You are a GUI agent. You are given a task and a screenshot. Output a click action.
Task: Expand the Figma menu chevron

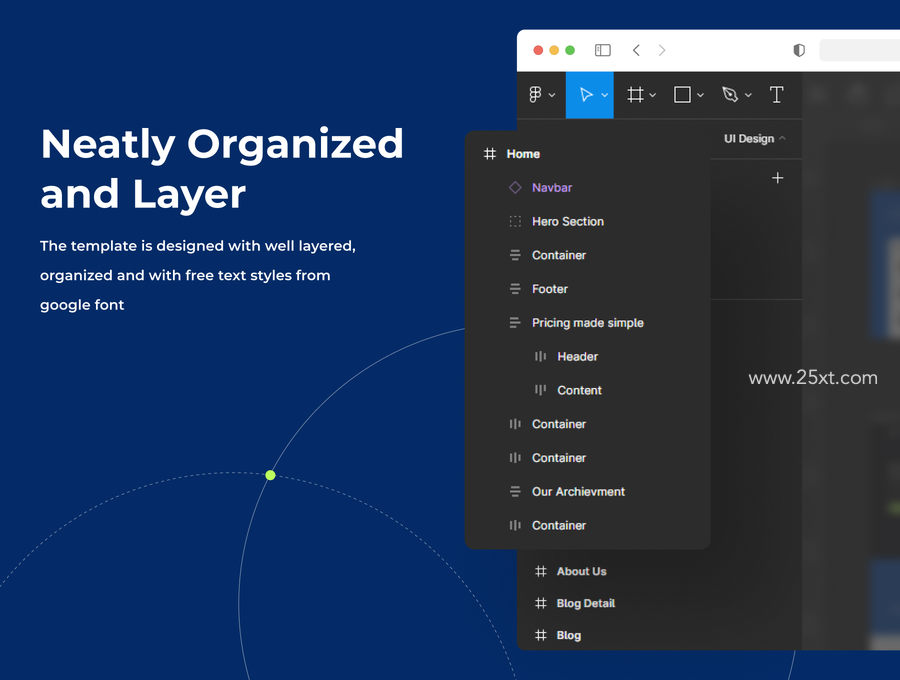click(x=552, y=95)
